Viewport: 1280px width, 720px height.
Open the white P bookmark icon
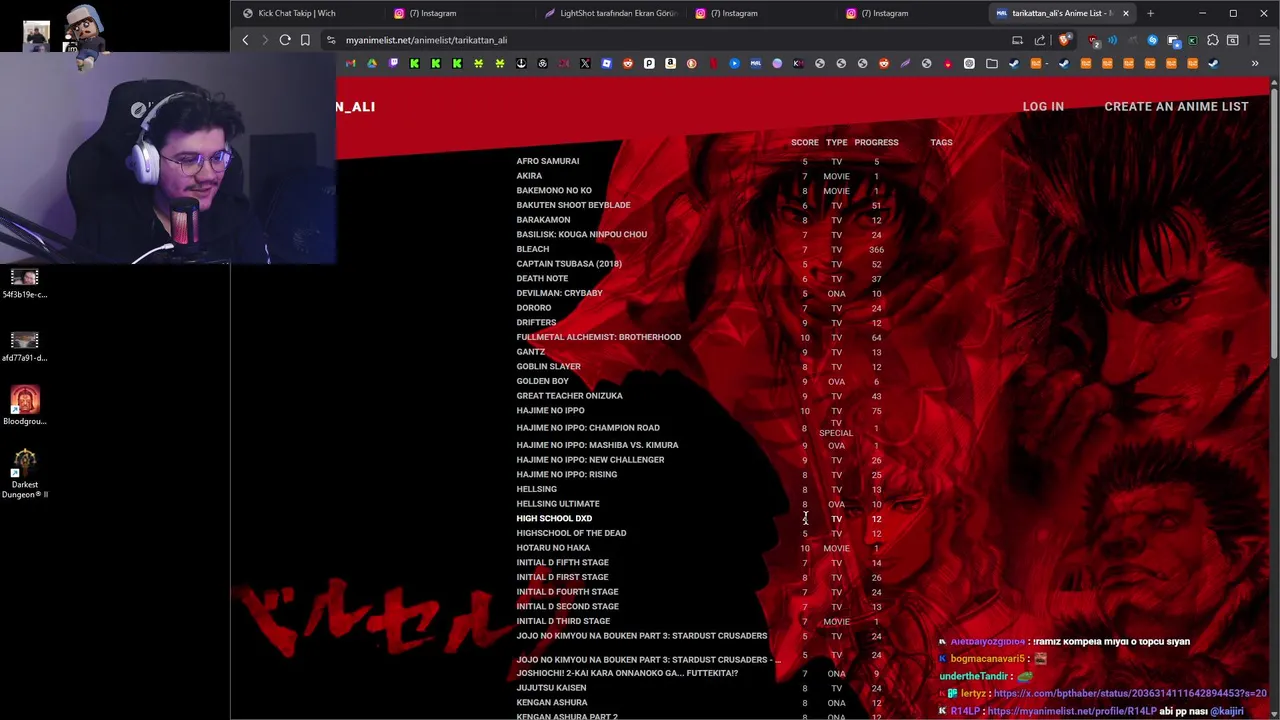point(649,63)
